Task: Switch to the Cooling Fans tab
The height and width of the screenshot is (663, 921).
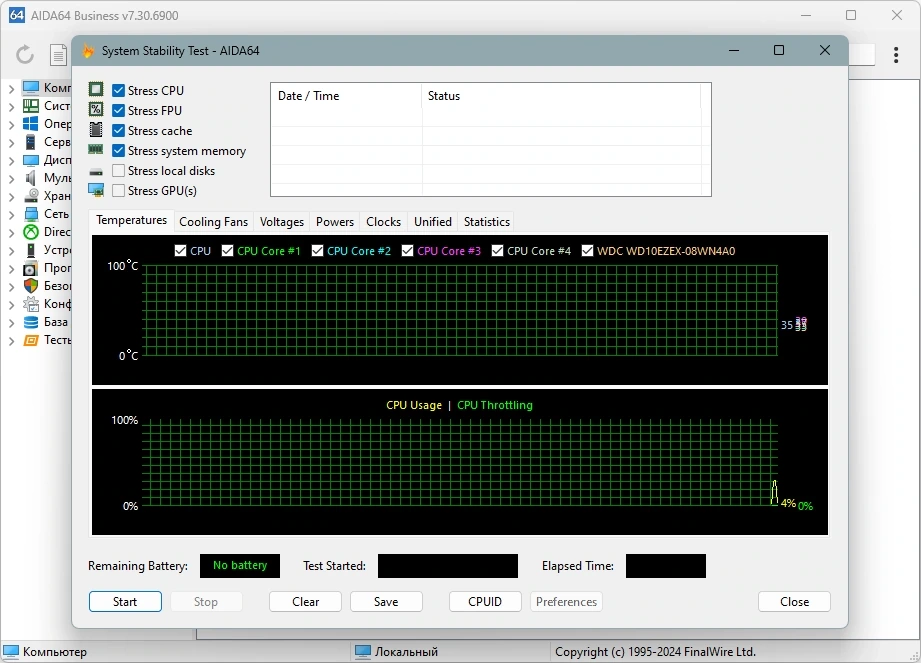Action: tap(213, 222)
